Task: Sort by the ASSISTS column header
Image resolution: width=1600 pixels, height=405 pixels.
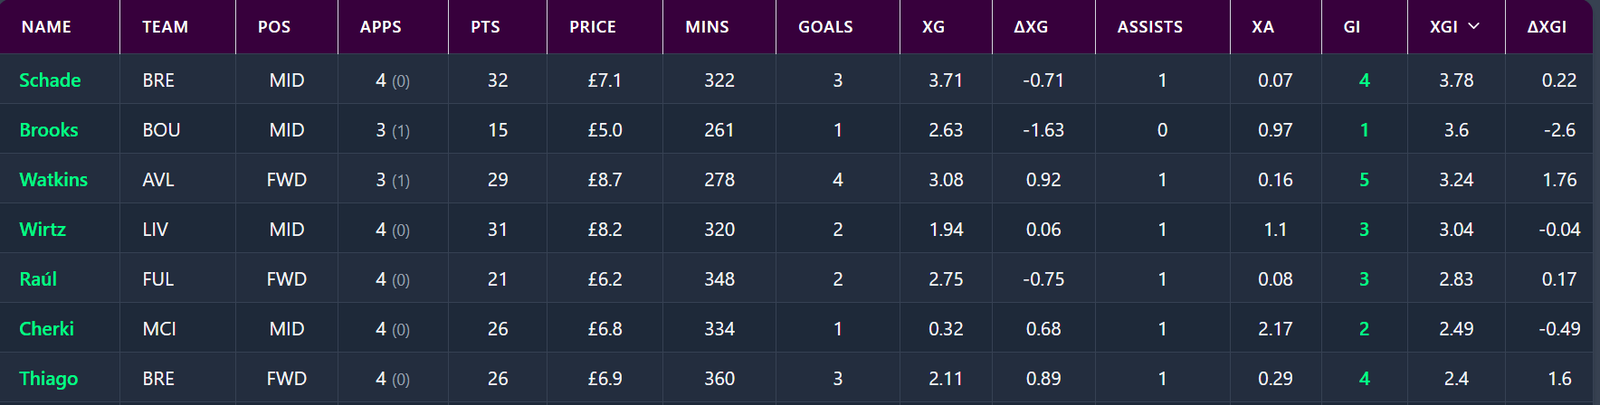Action: click(x=1150, y=27)
